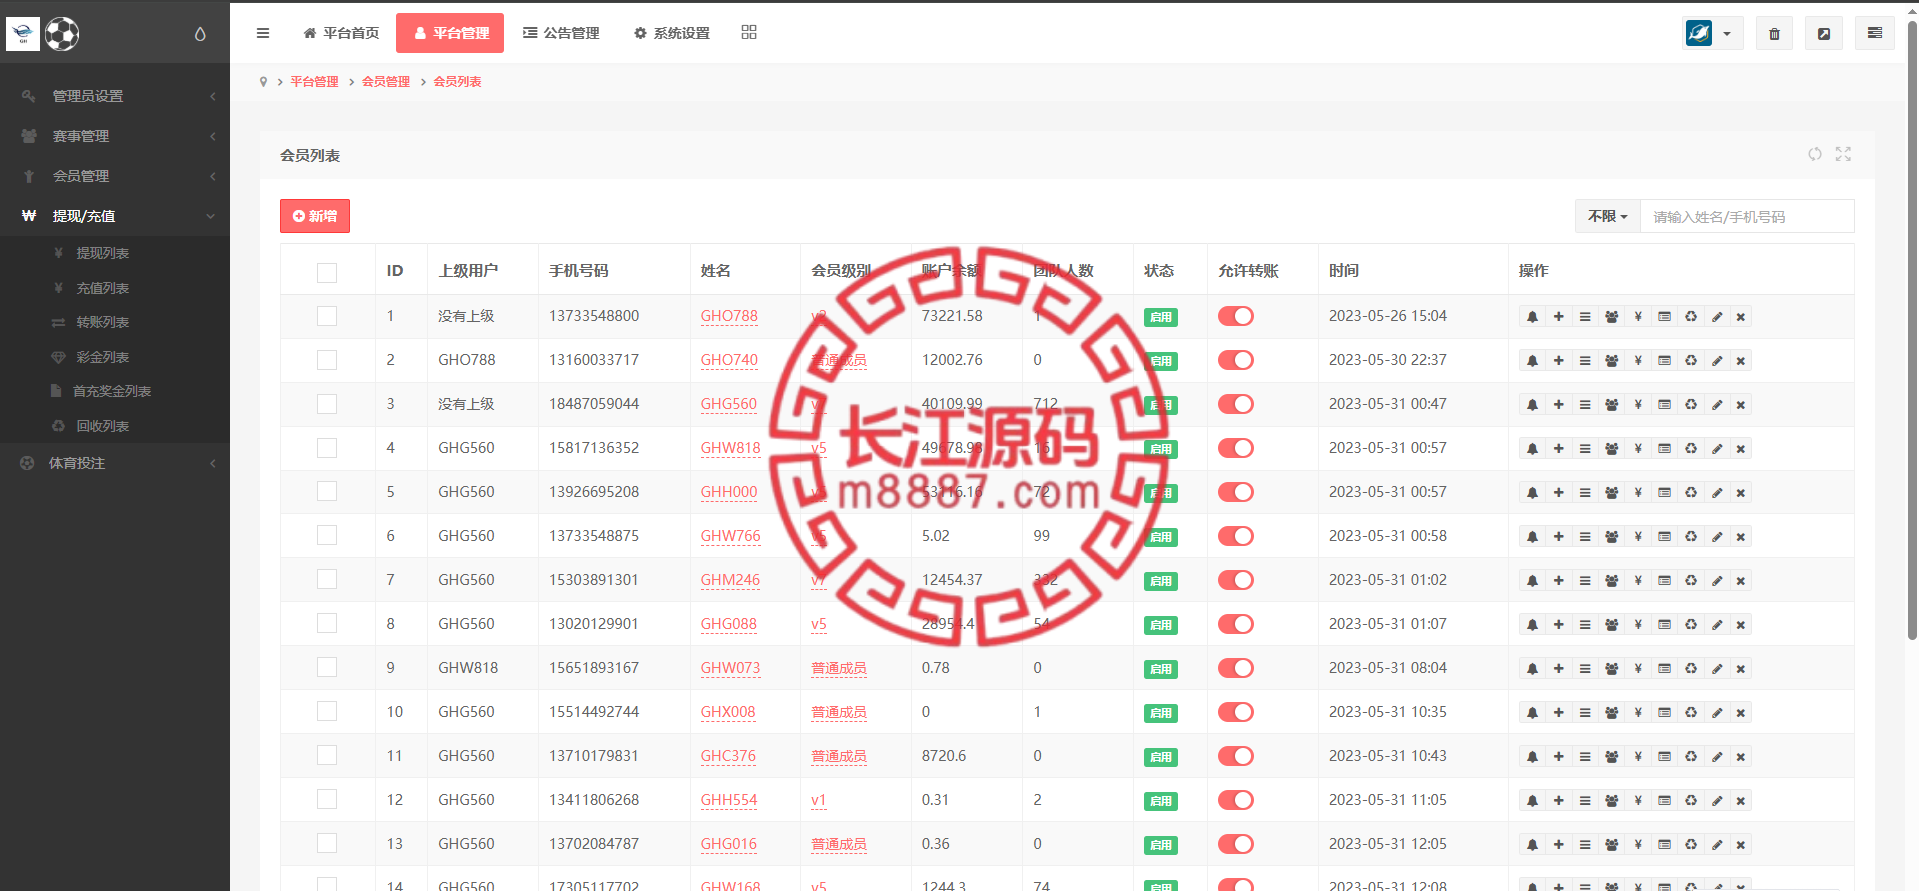Click the location pin breadcrumb icon
The image size is (1919, 891).
[263, 82]
